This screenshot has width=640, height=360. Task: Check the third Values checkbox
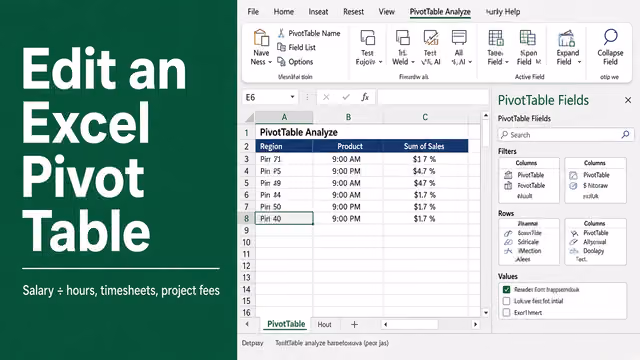pos(507,313)
